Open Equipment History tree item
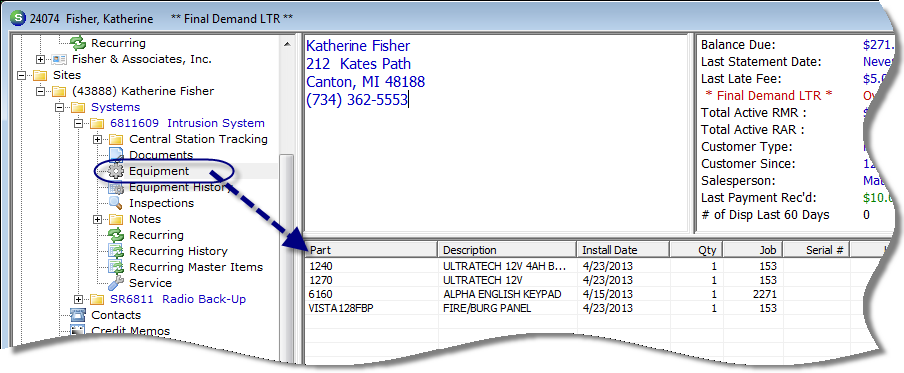The height and width of the screenshot is (373, 904). tap(179, 187)
